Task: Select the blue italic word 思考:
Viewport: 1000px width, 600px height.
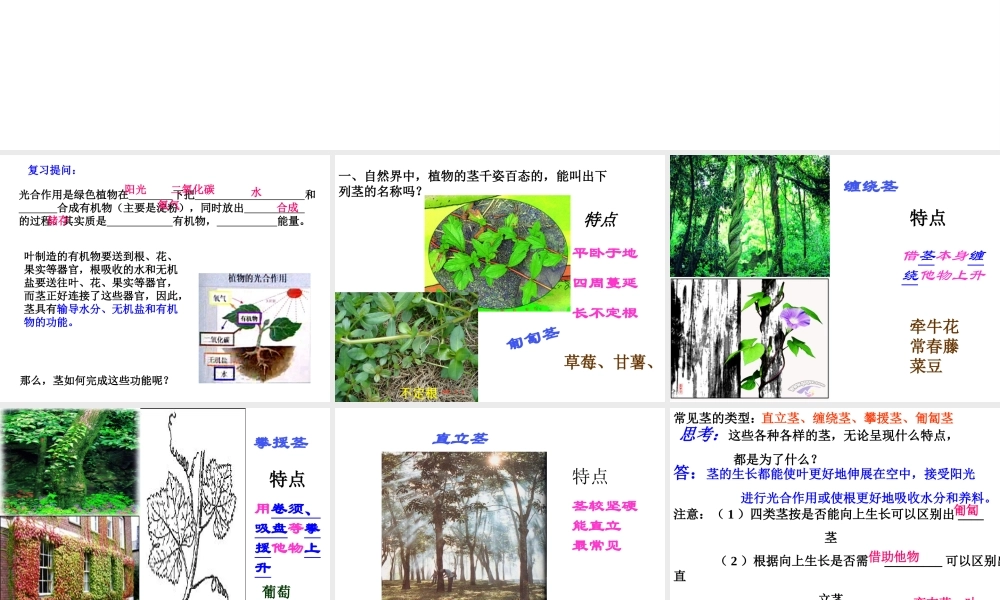Action: click(700, 434)
